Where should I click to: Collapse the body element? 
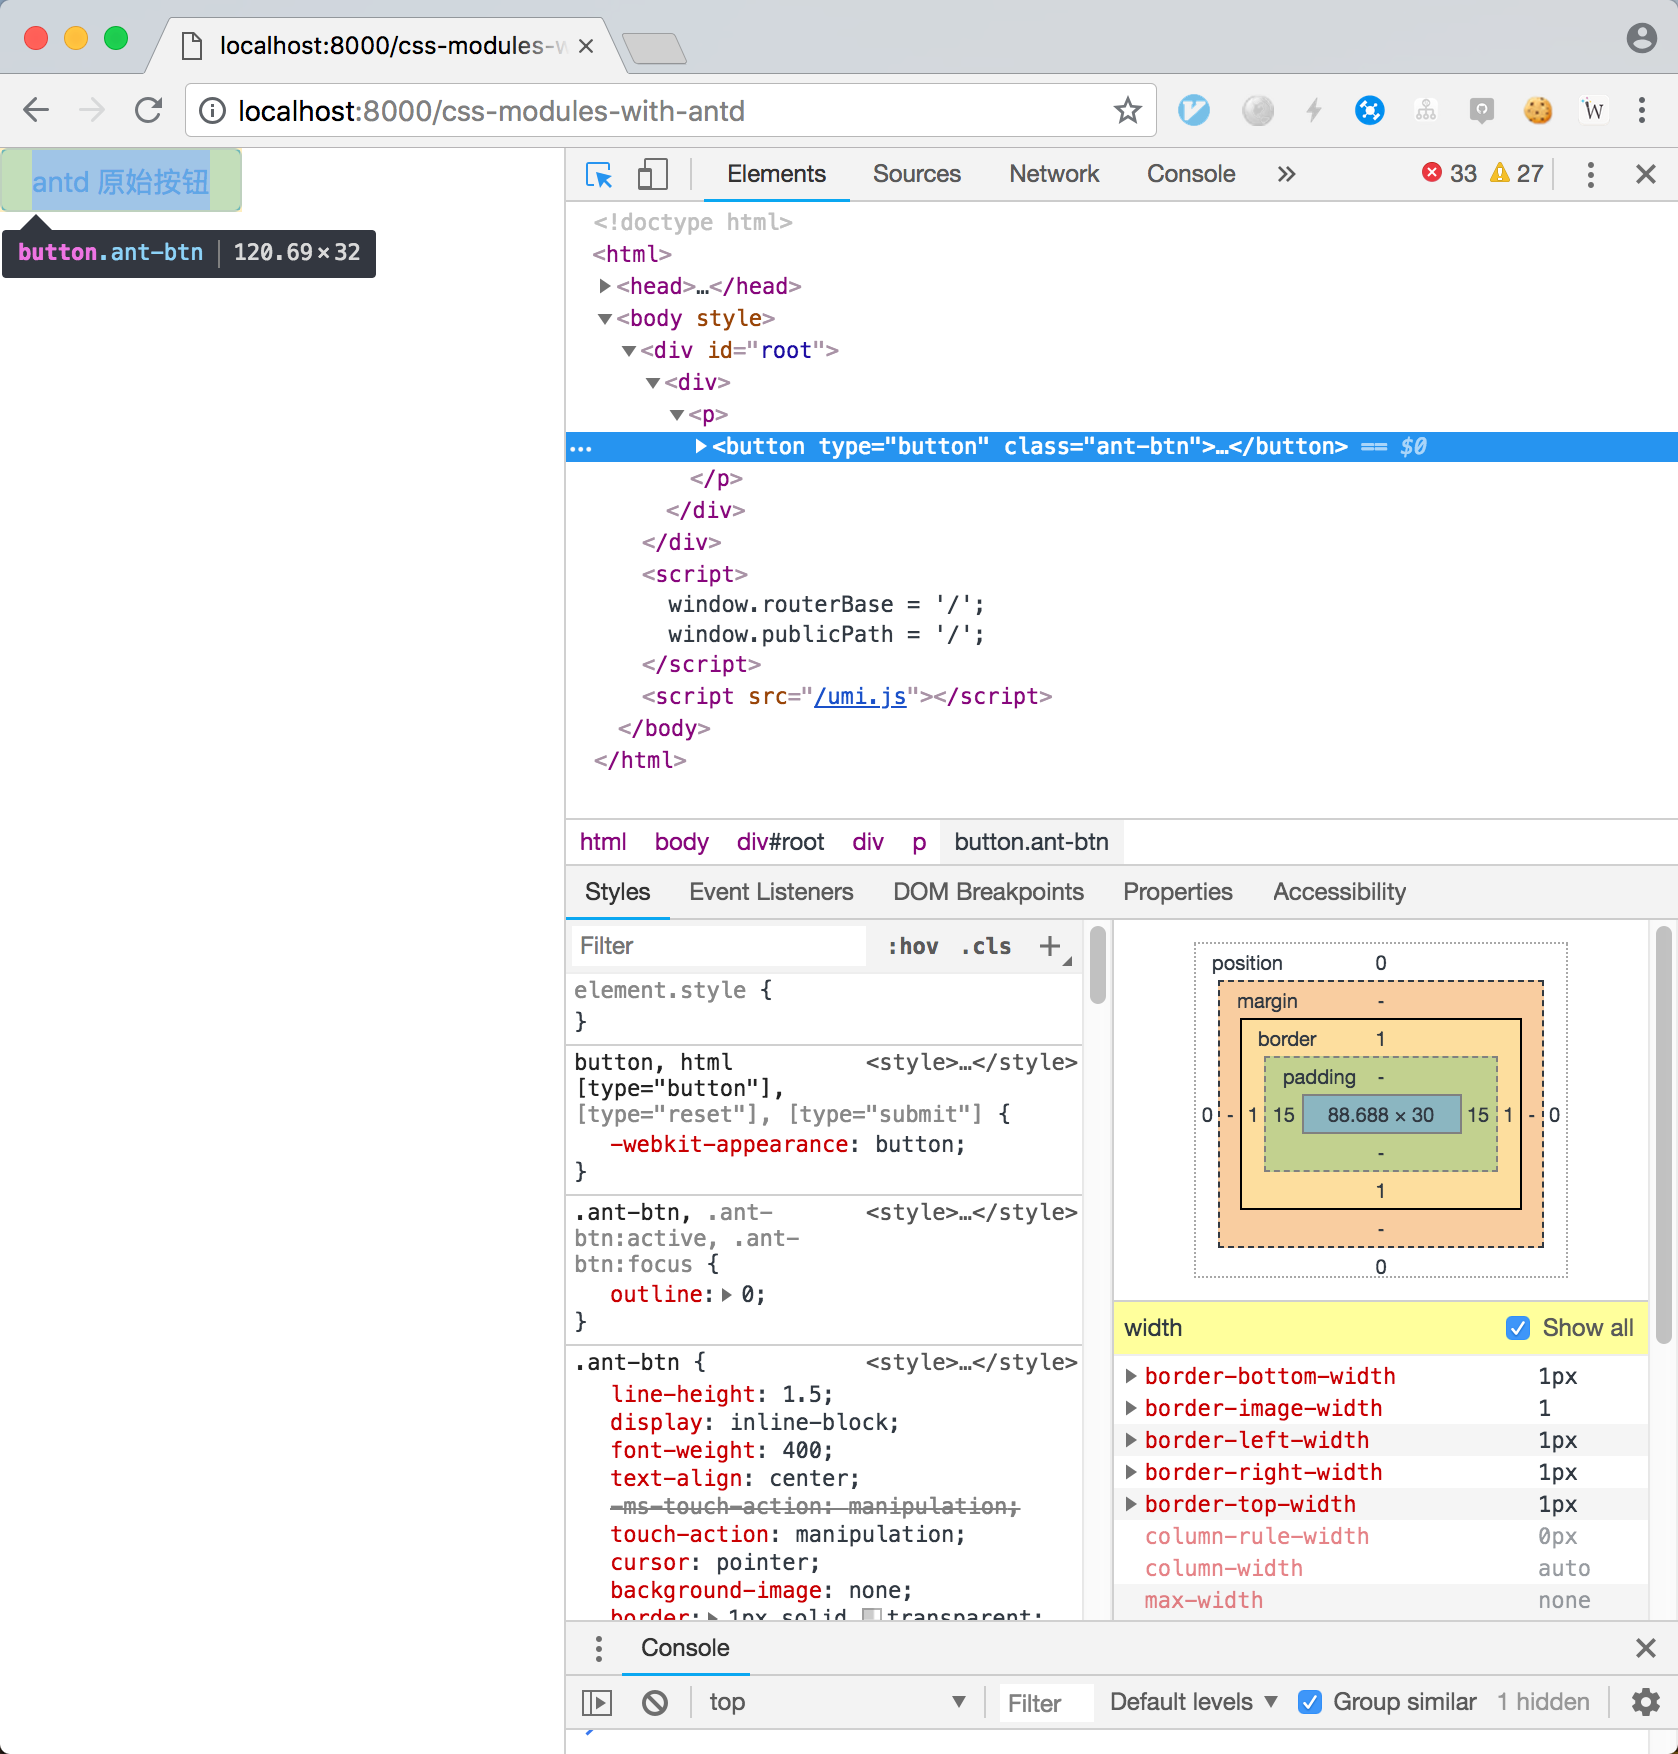coord(604,318)
